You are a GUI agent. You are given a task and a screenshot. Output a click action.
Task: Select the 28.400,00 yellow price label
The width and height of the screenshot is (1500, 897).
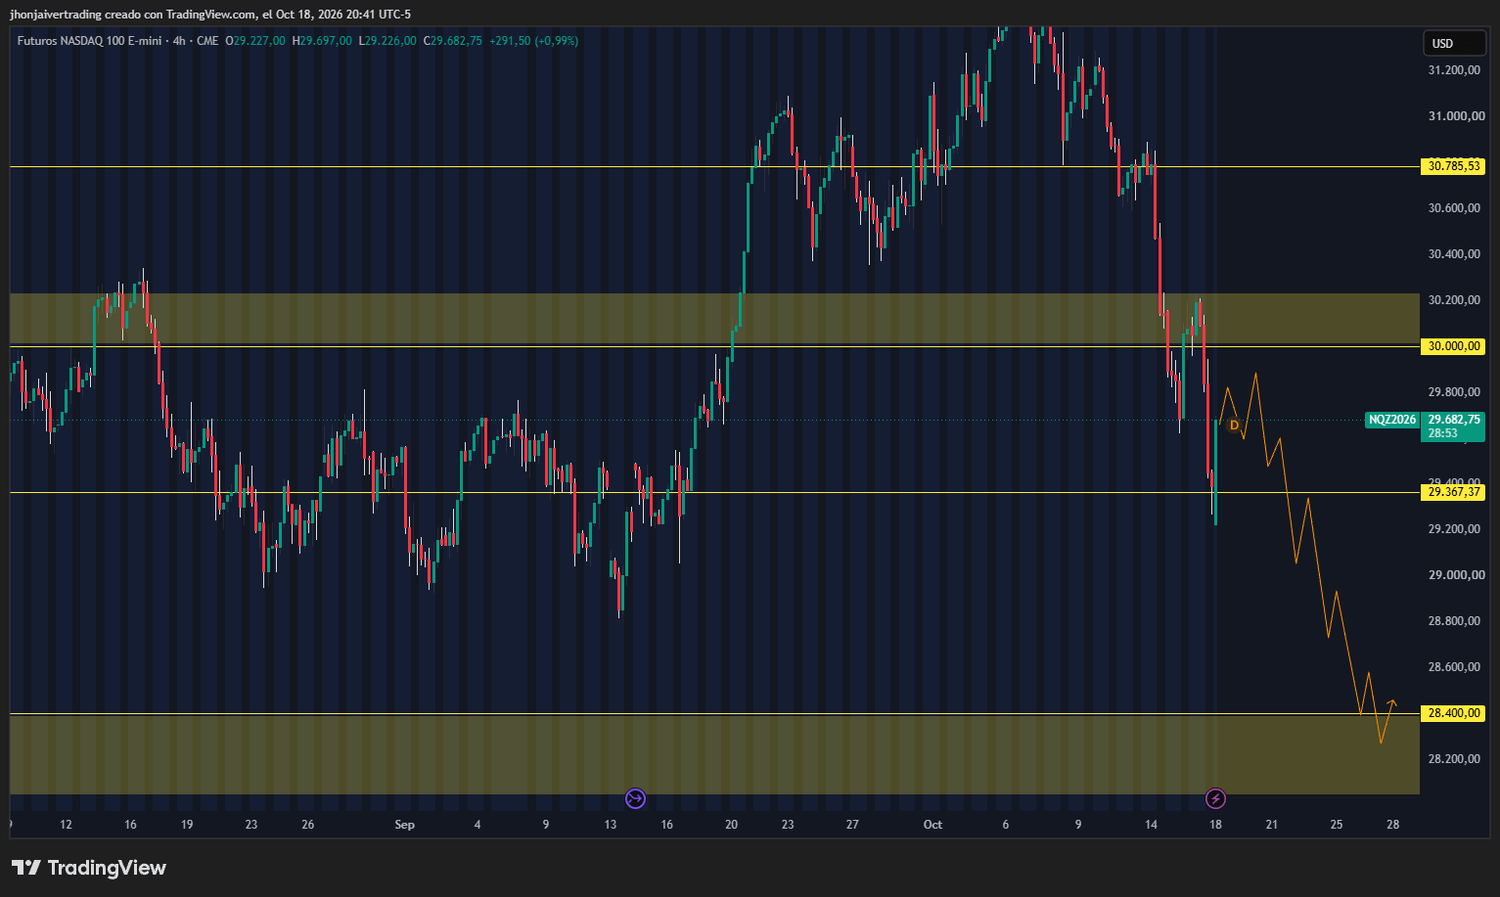(x=1454, y=713)
